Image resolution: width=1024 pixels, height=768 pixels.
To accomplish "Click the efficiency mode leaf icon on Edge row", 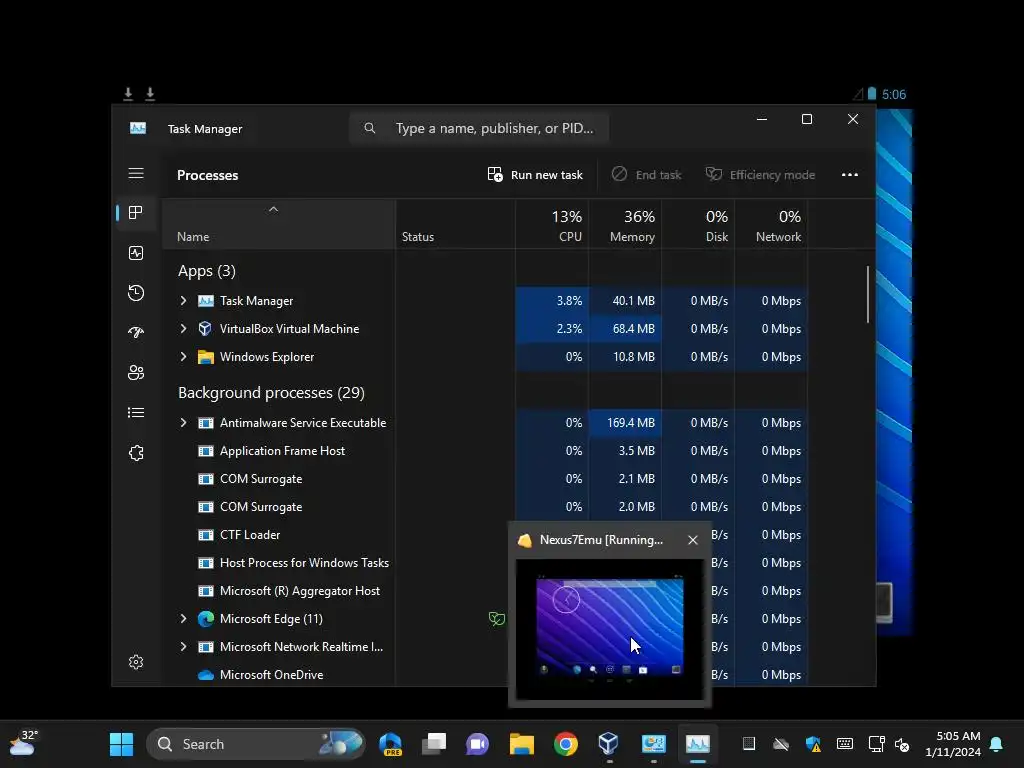I will (496, 618).
